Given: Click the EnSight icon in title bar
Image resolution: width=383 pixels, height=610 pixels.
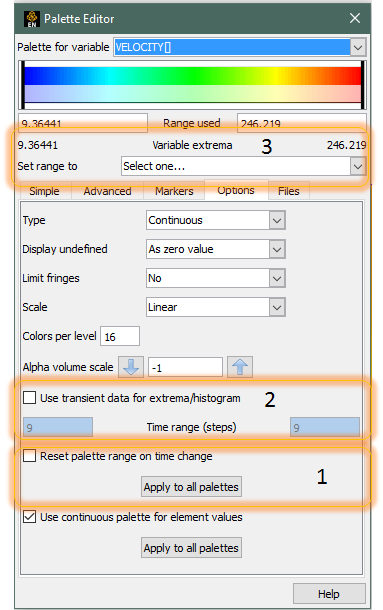Looking at the screenshot, I should [32, 19].
